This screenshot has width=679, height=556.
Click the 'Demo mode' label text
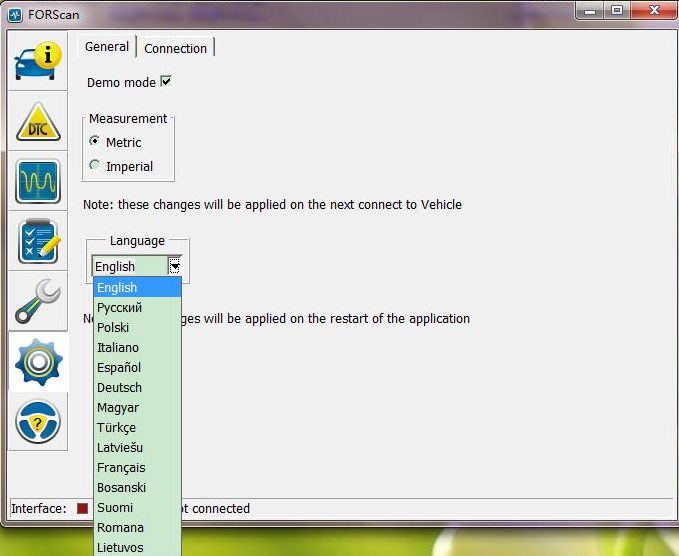(121, 82)
